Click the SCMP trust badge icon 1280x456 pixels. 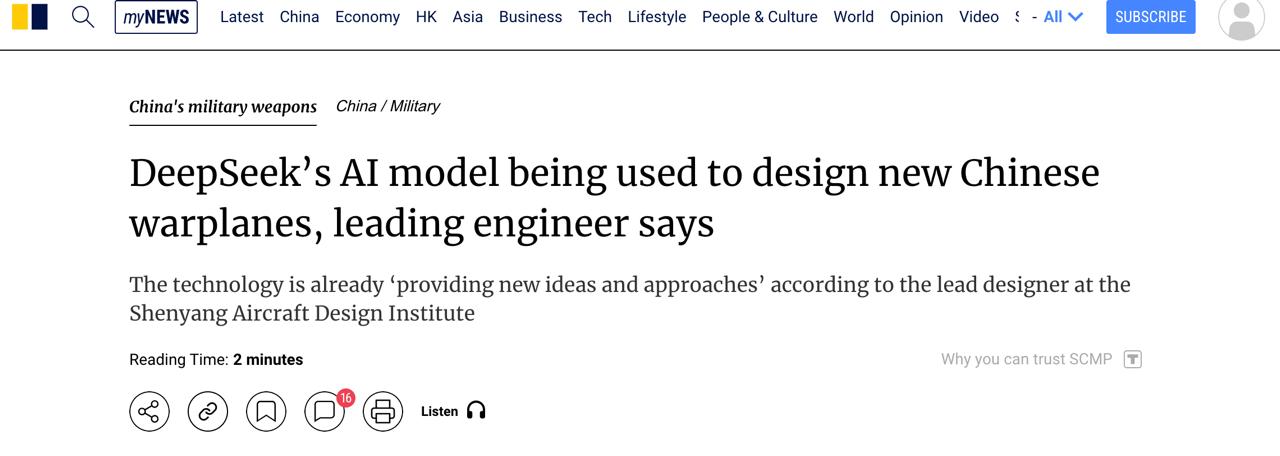click(x=1133, y=359)
